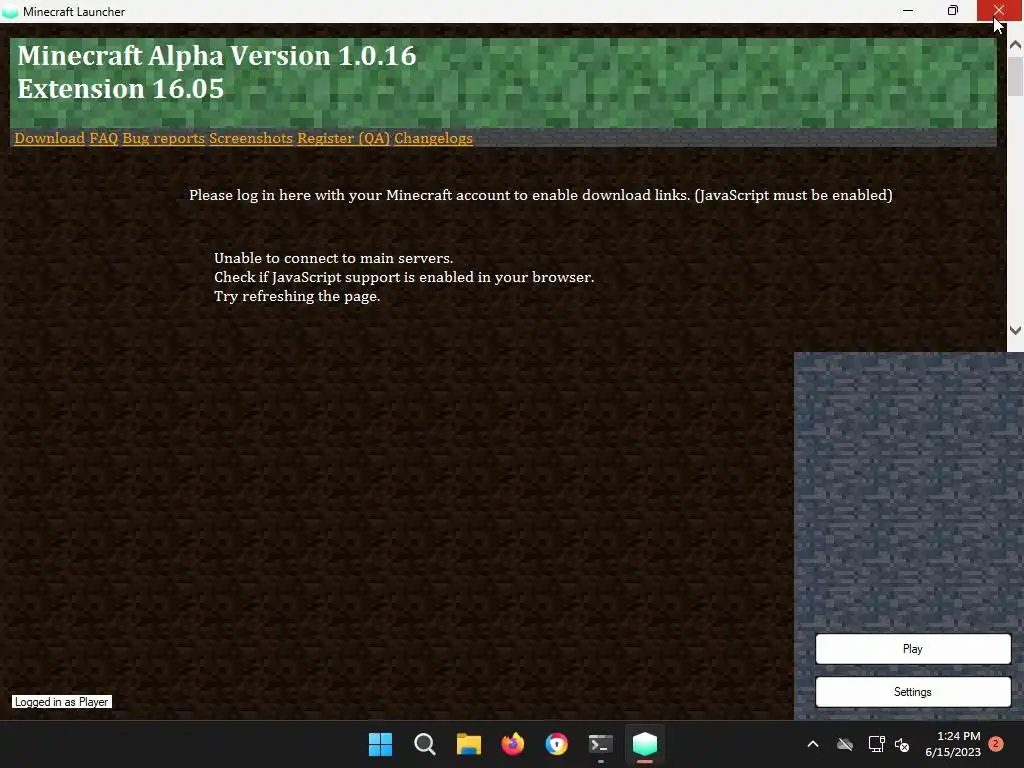Open the launcher Settings button
This screenshot has height=768, width=1024.
tap(912, 692)
